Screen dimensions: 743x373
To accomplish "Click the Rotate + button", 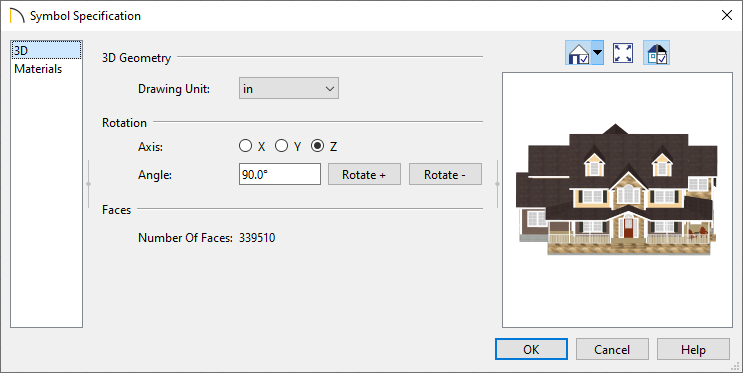I will pyautogui.click(x=364, y=174).
